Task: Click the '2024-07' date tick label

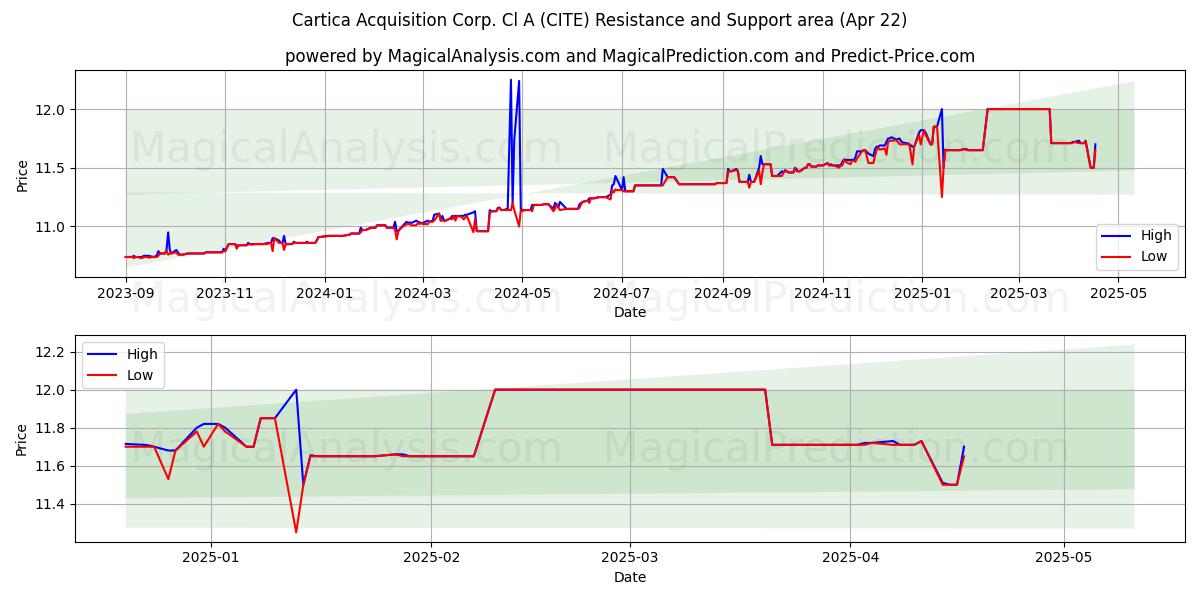Action: pos(621,294)
